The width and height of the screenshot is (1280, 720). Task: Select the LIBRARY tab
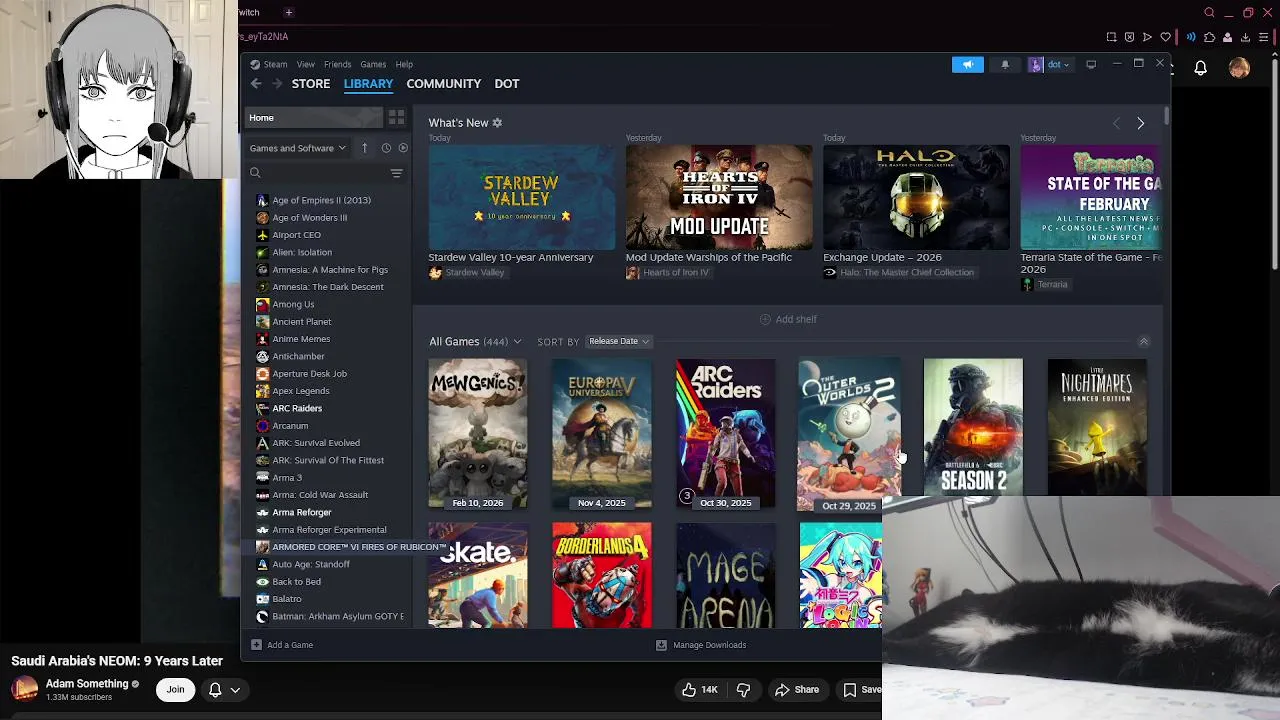coord(368,84)
